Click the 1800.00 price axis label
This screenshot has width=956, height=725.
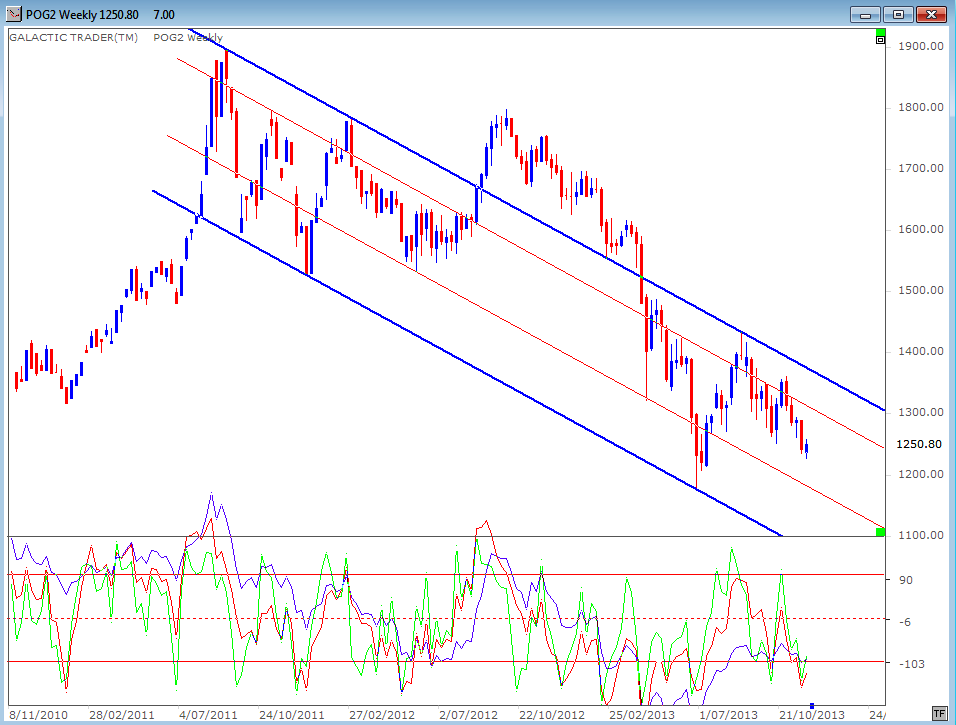pos(921,107)
